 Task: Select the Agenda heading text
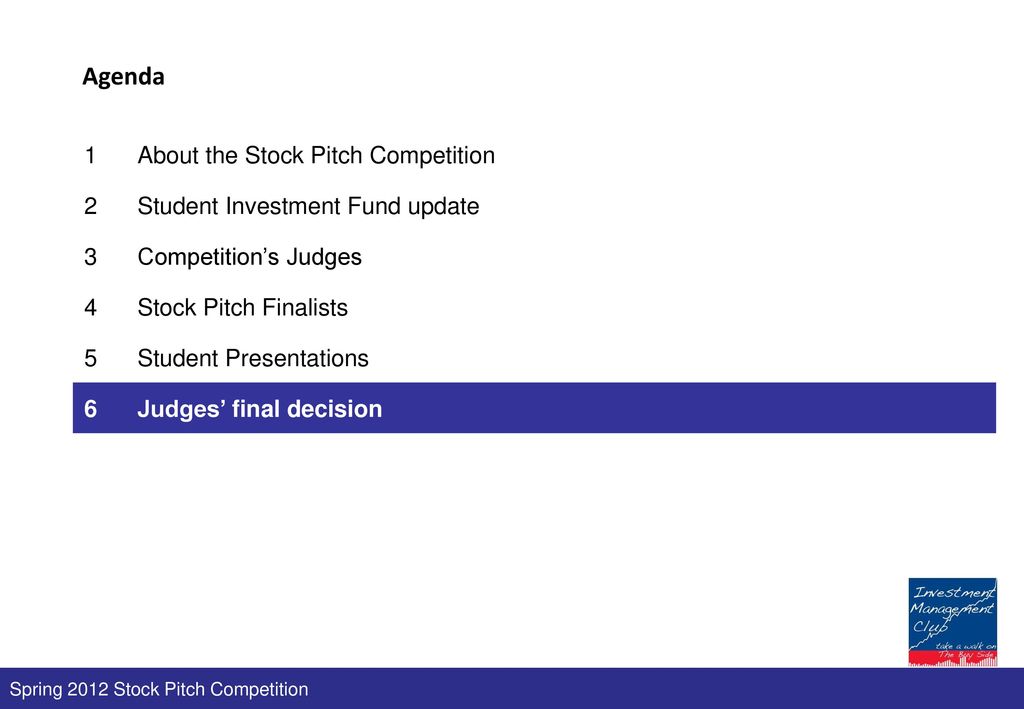123,77
